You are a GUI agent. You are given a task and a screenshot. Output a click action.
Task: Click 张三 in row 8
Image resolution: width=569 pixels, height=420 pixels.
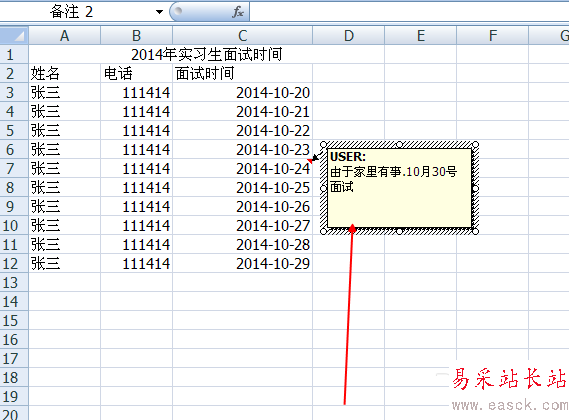click(x=65, y=187)
